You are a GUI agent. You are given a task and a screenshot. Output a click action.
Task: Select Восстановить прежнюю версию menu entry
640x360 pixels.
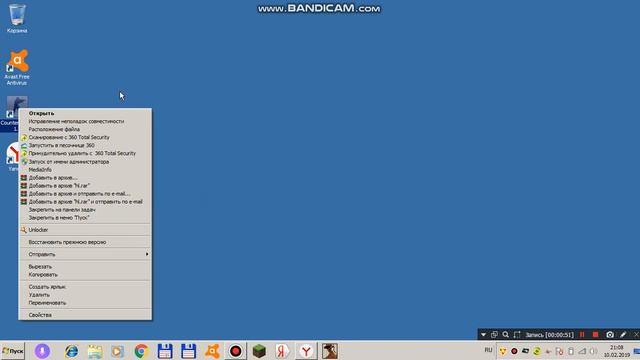[x=85, y=242]
